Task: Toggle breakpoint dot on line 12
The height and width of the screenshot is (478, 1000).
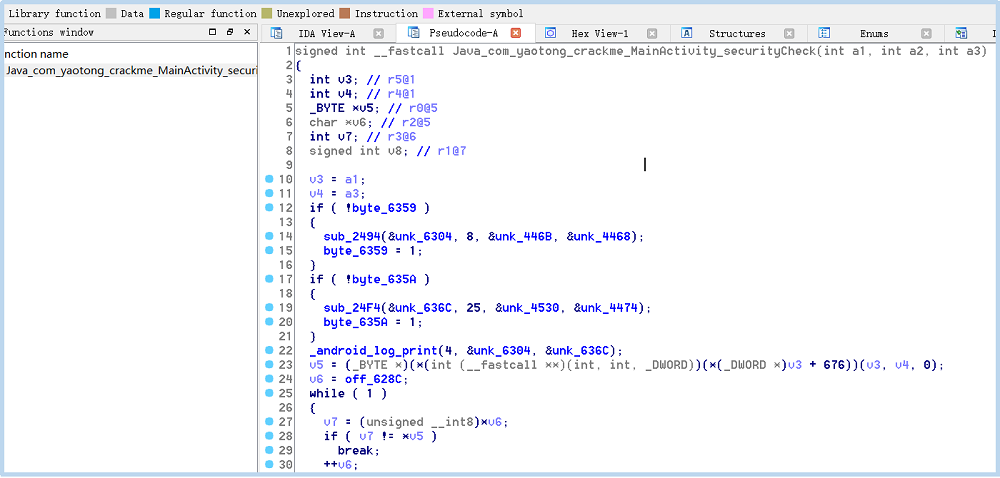Action: (269, 208)
